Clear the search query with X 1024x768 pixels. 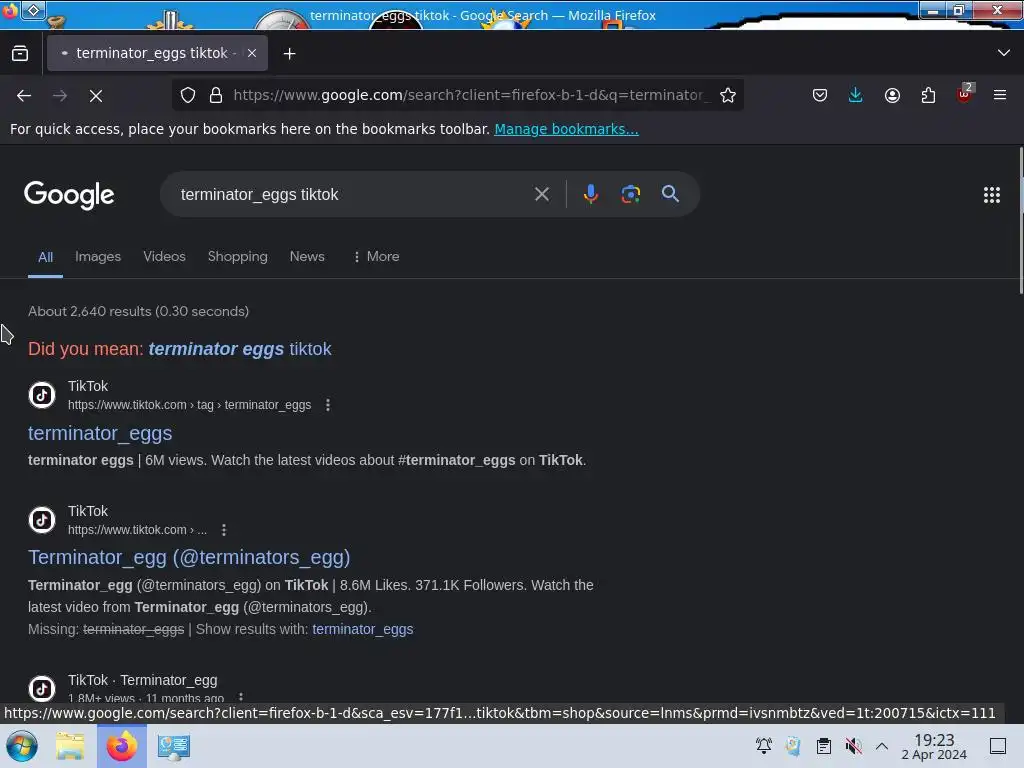pos(541,194)
